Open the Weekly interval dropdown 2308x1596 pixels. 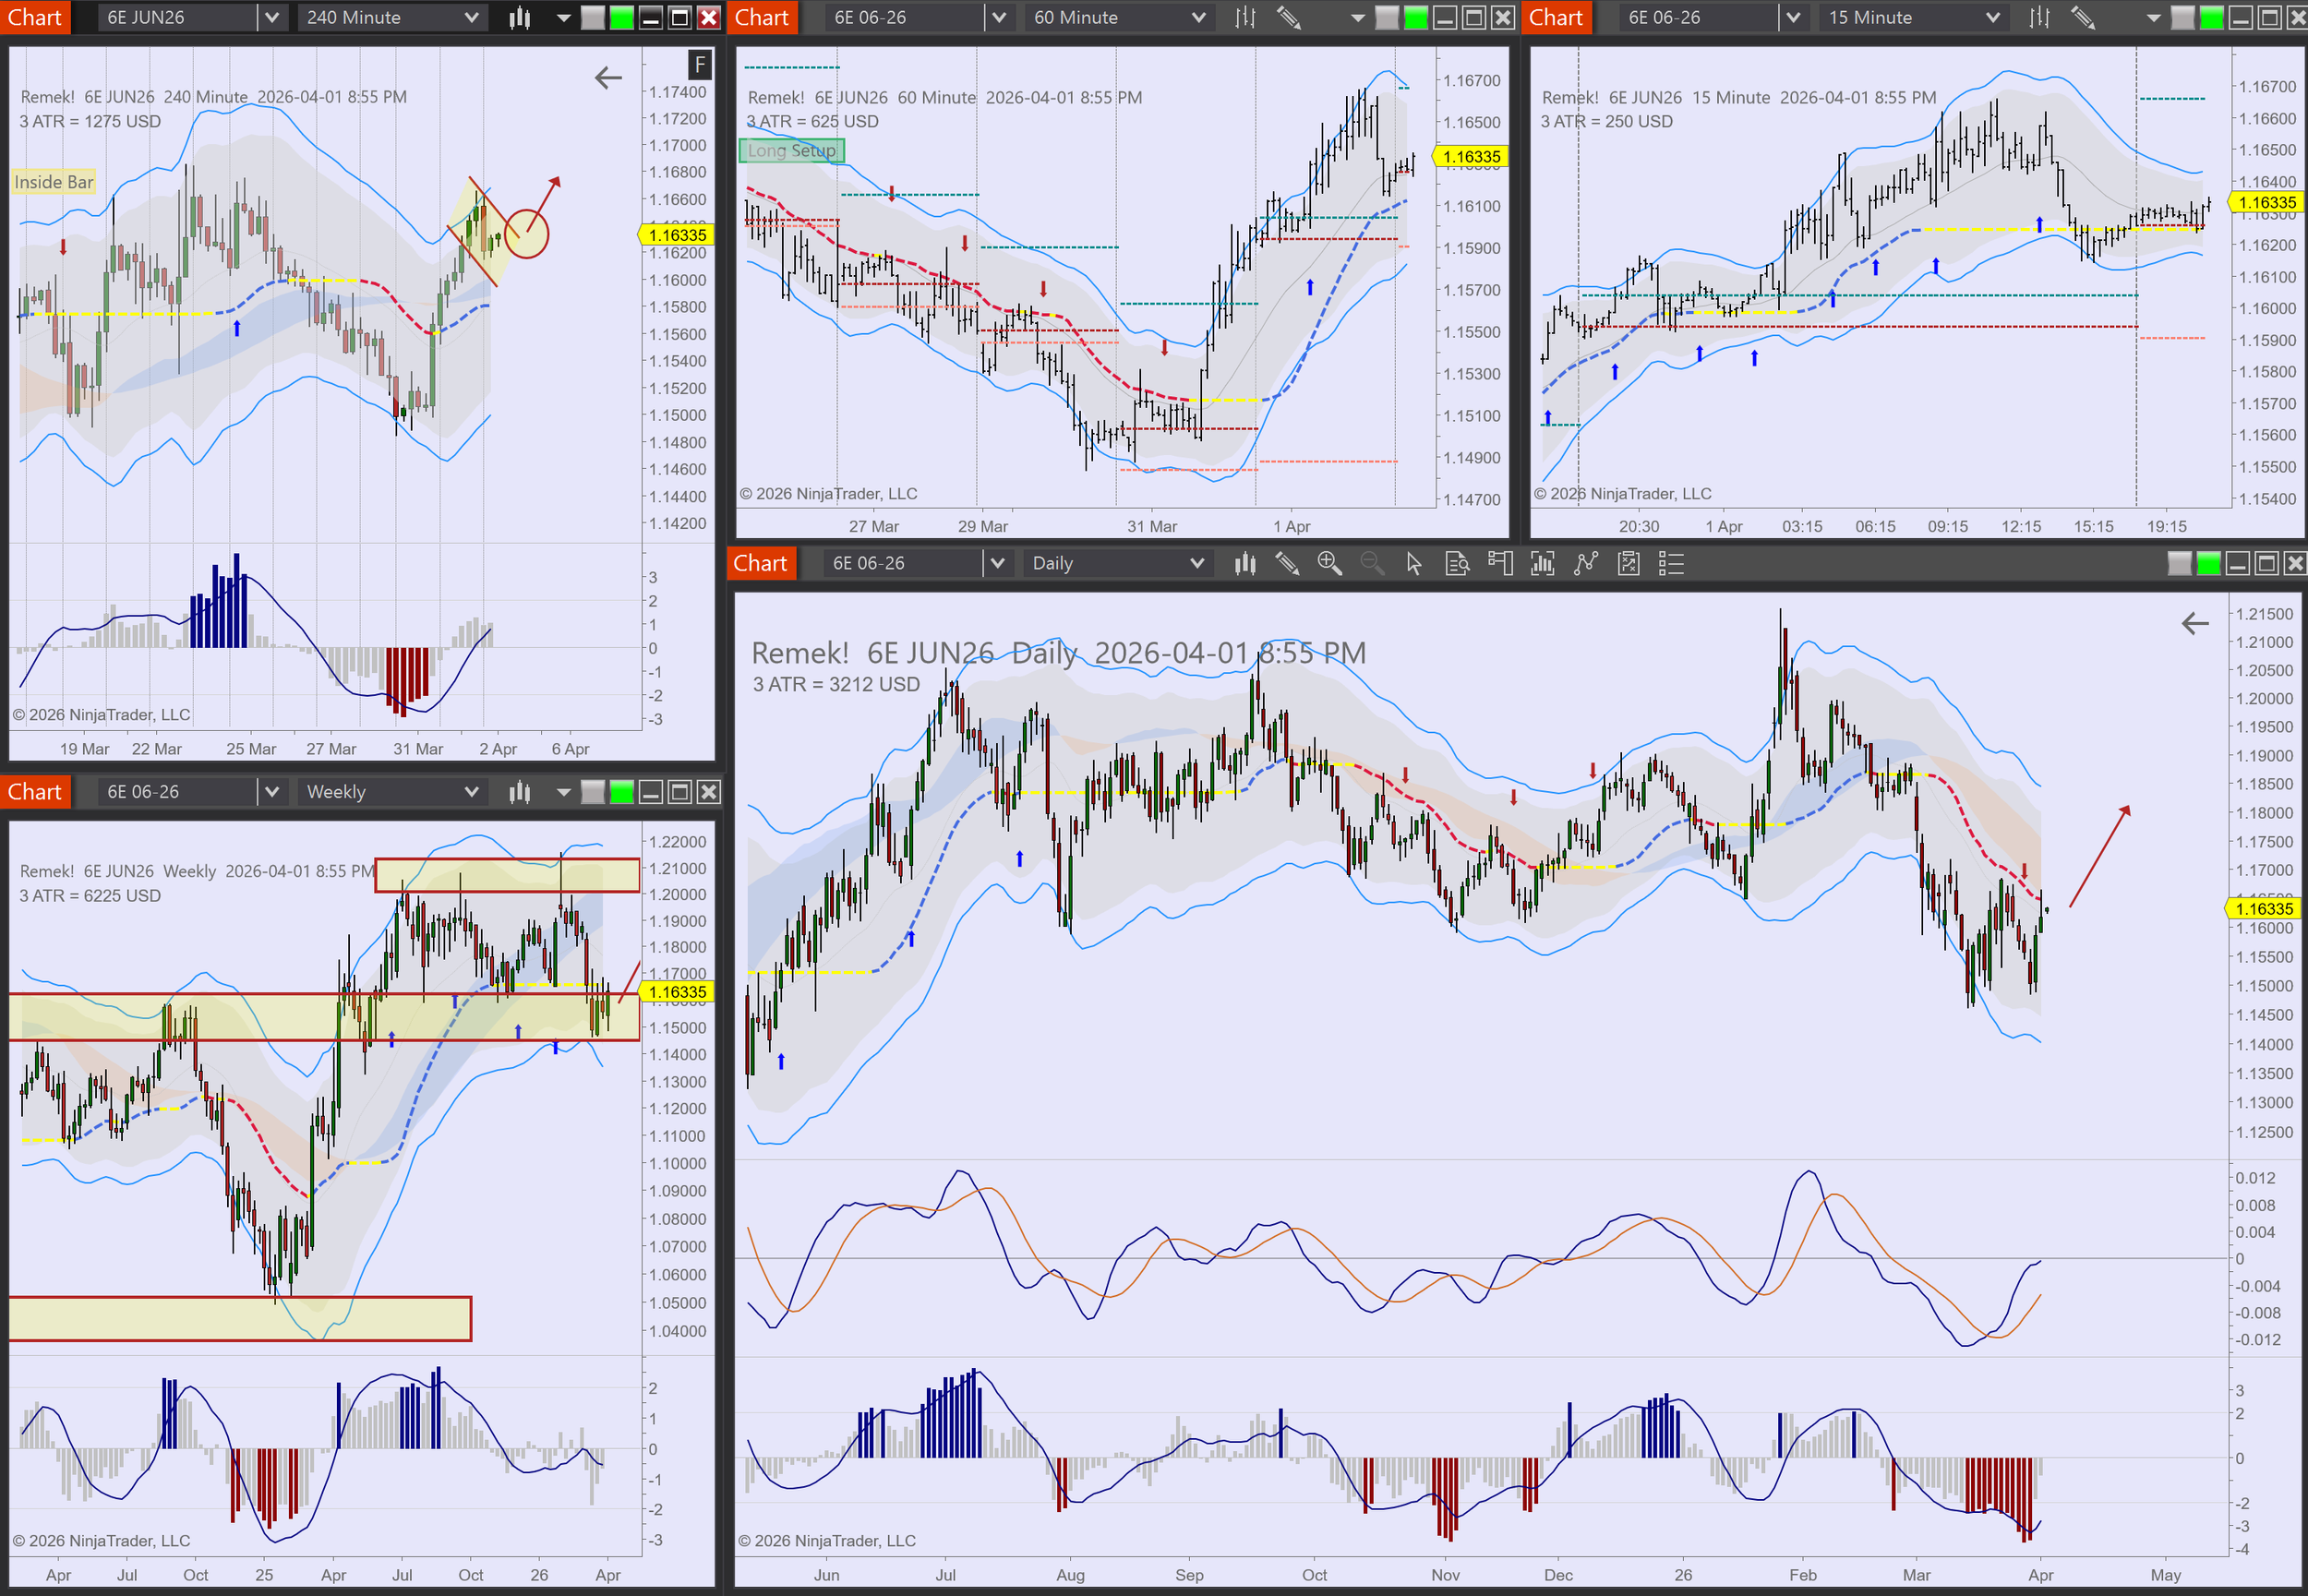pos(471,792)
